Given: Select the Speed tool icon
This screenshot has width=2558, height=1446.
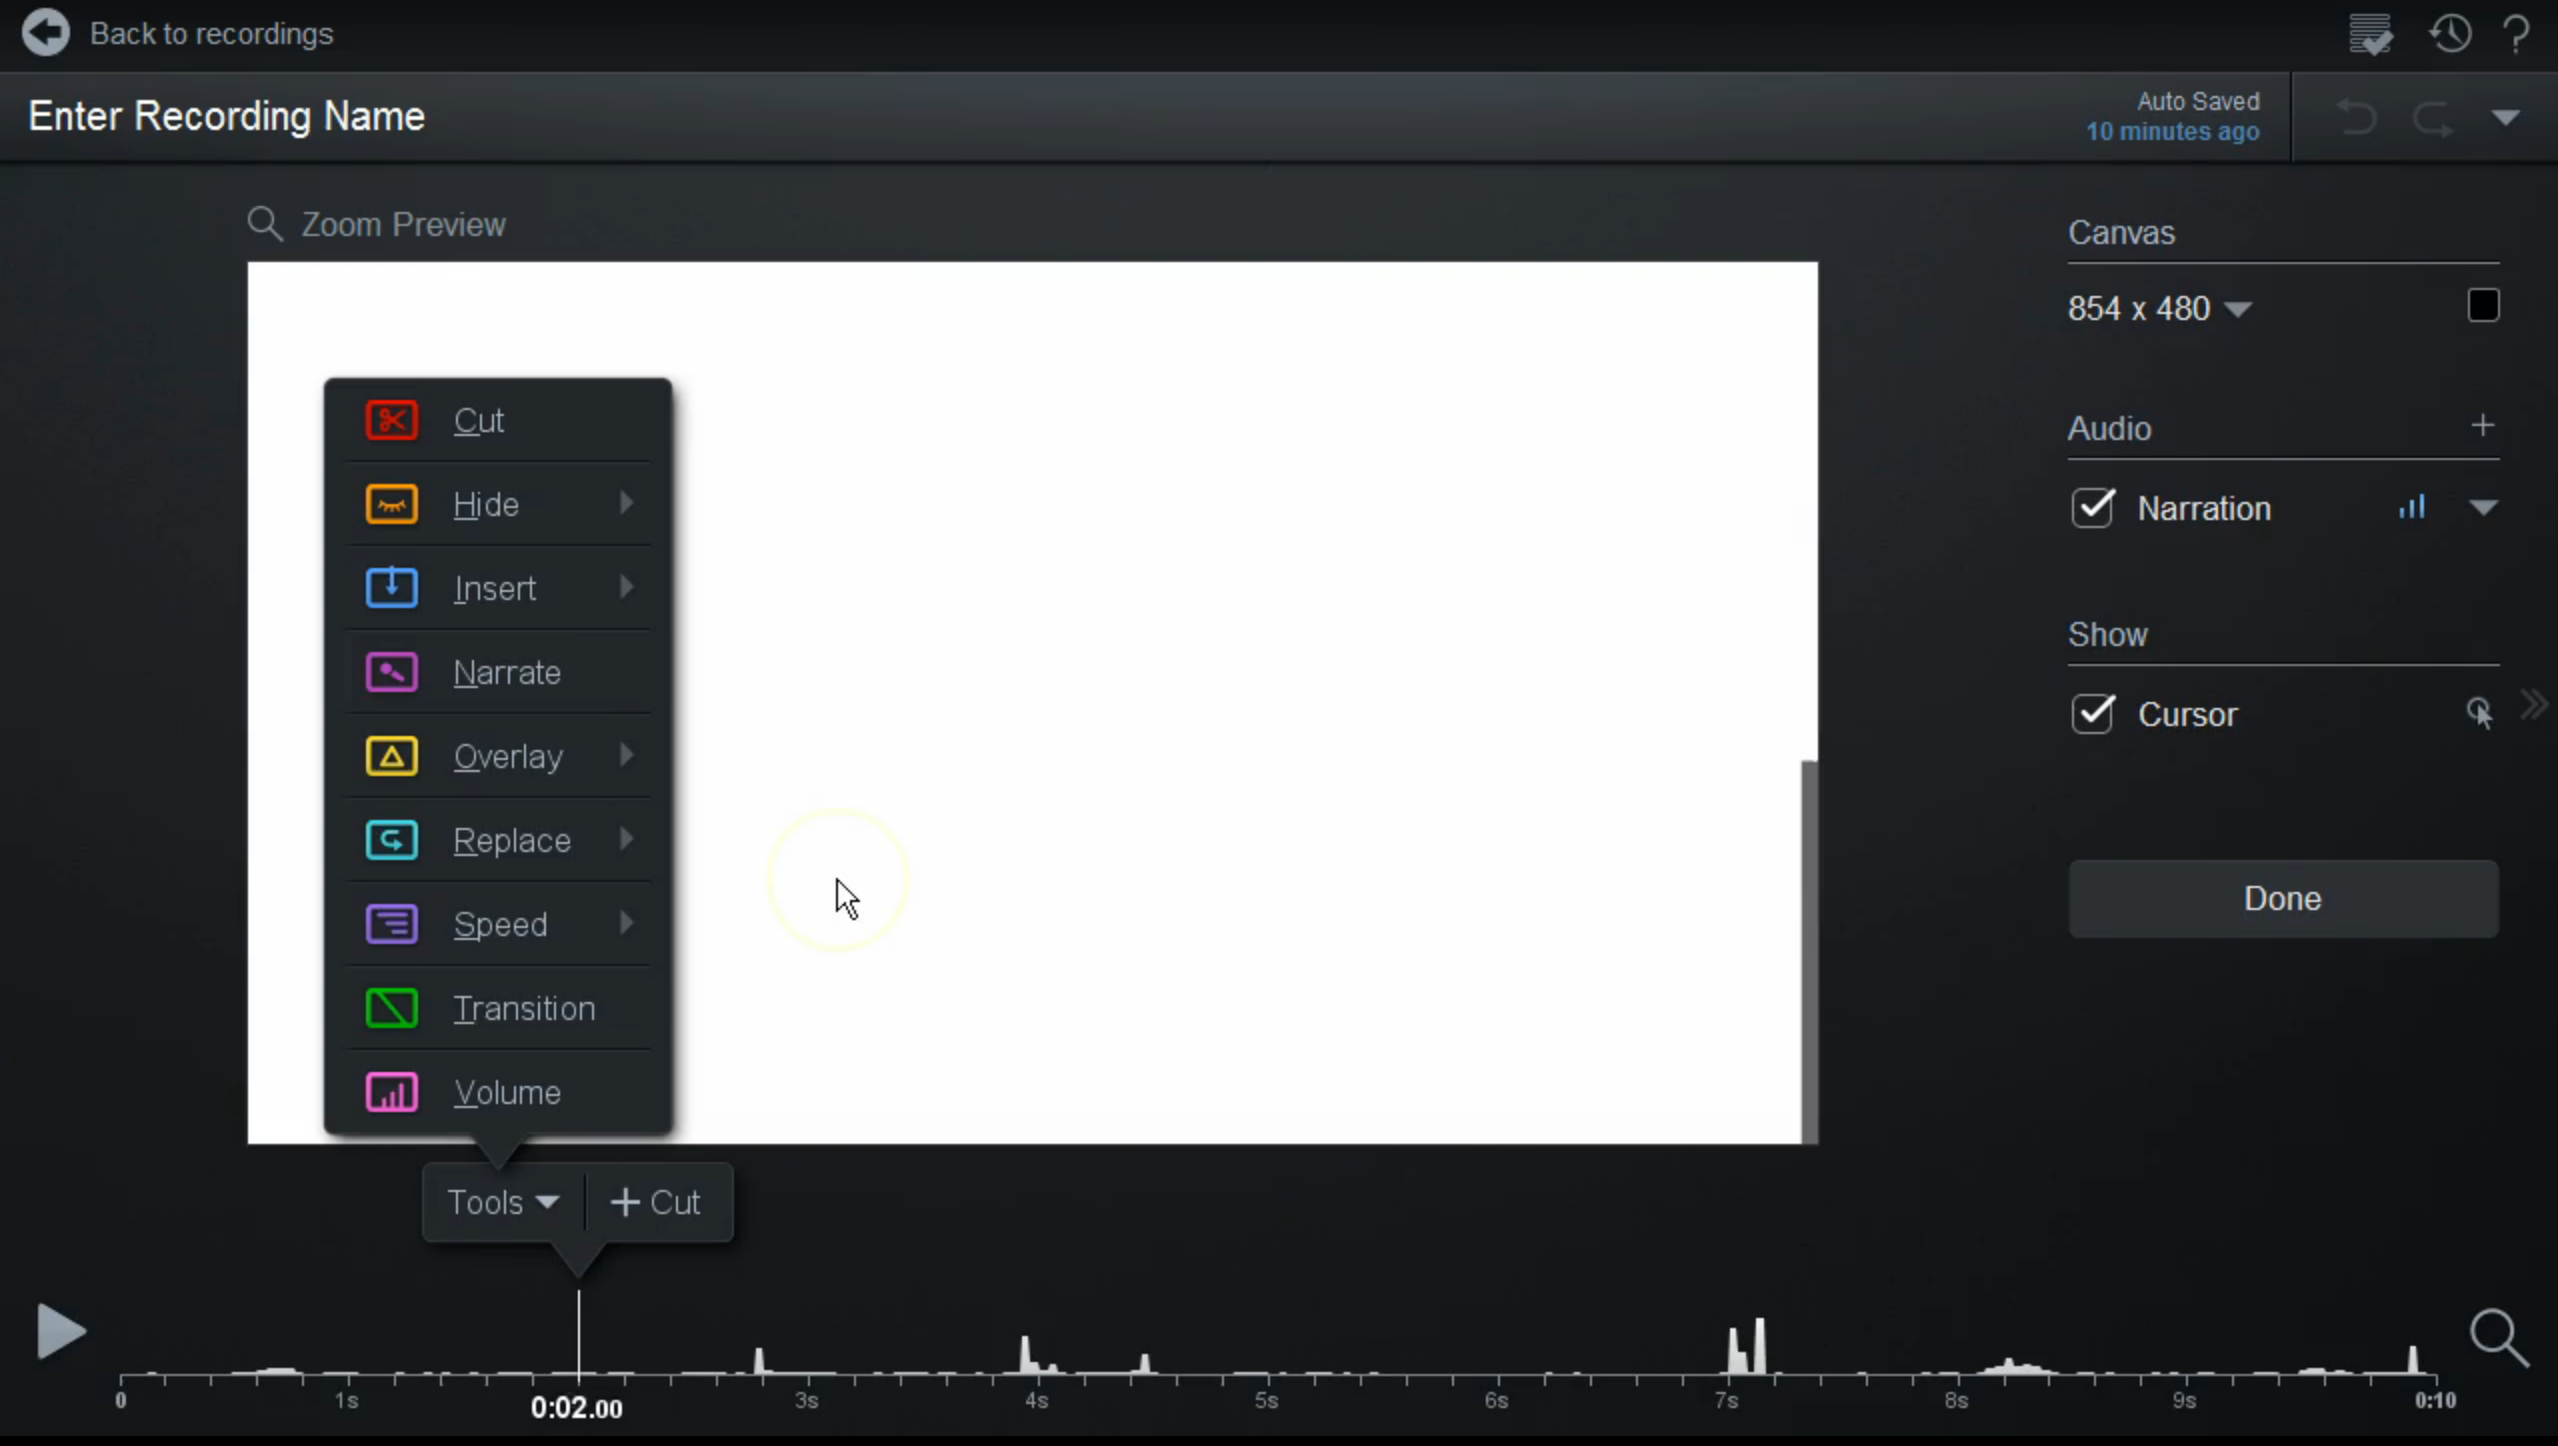Looking at the screenshot, I should tap(392, 924).
